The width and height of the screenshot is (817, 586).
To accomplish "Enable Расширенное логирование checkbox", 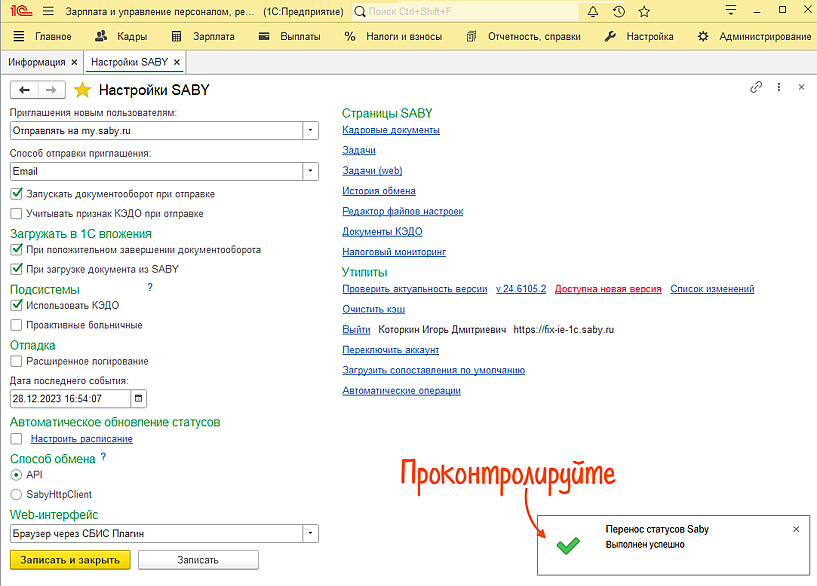I will tap(16, 361).
